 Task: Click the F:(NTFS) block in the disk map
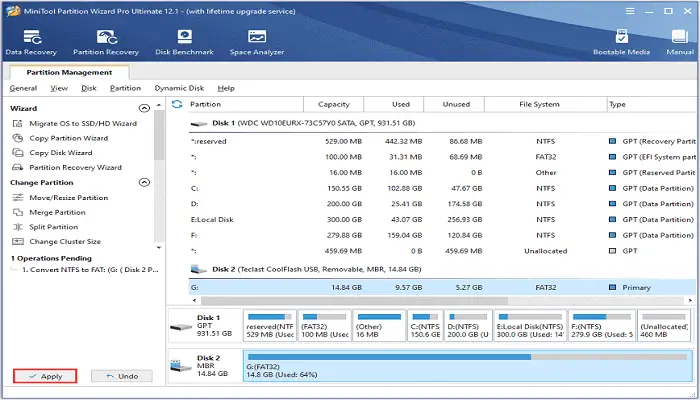[x=602, y=326]
